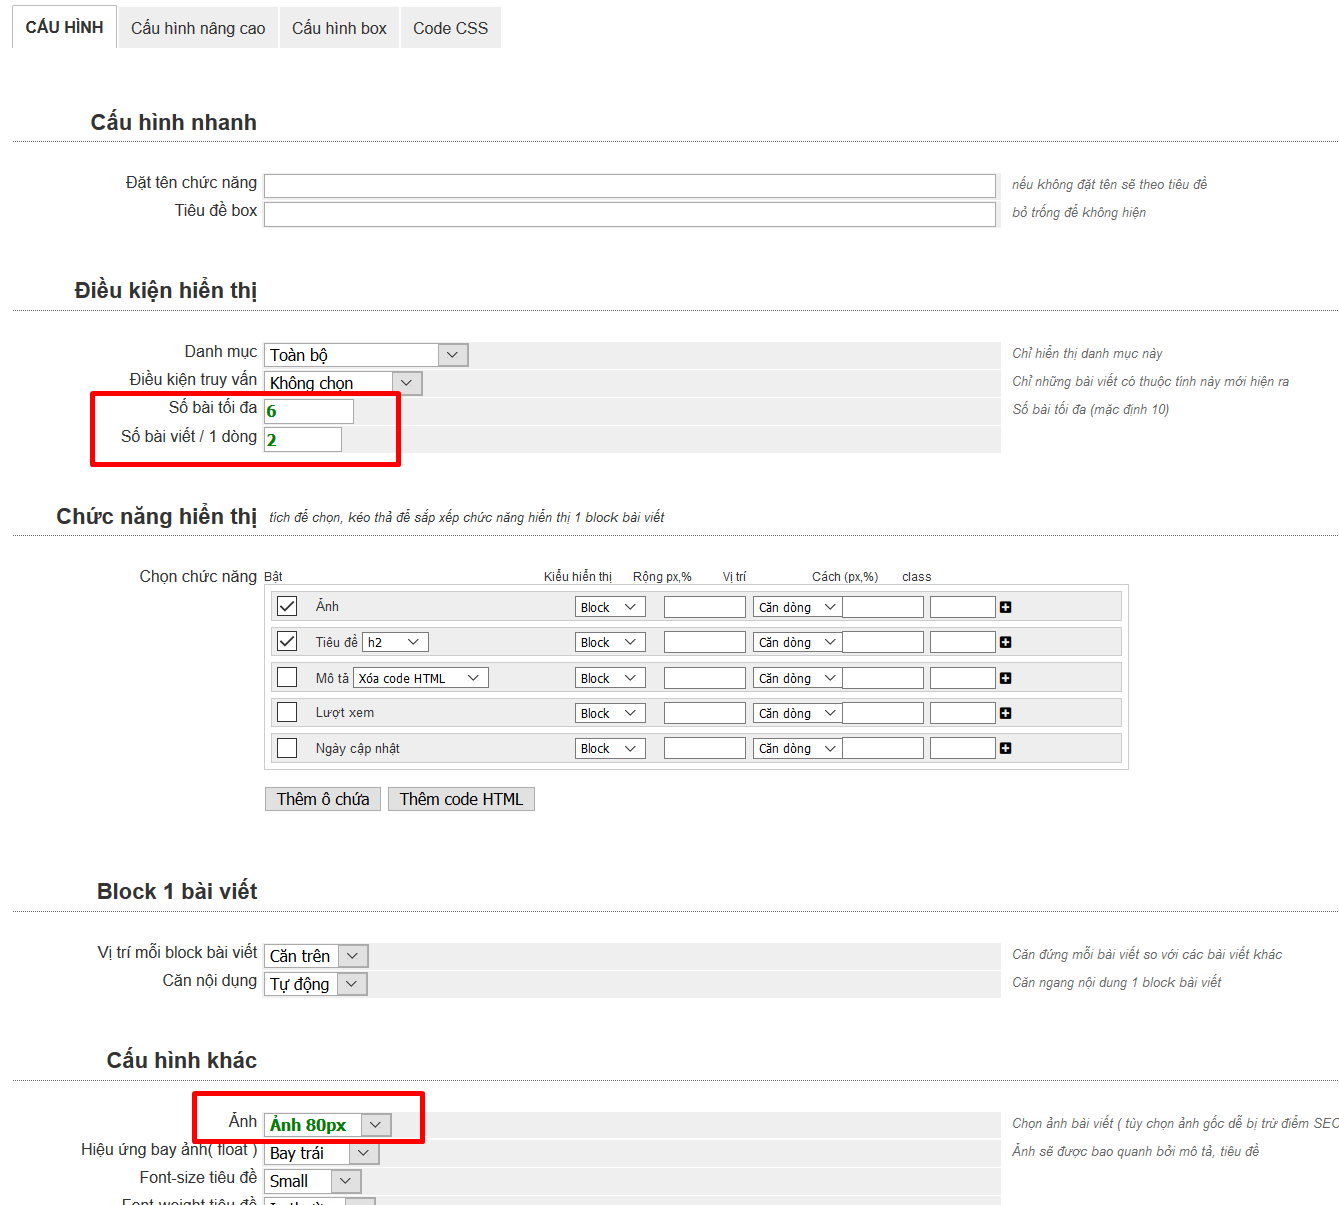Click the 'Số bài tối đa (mặc định 10)' hint
Viewport: 1339px width, 1205px height.
(x=1090, y=409)
